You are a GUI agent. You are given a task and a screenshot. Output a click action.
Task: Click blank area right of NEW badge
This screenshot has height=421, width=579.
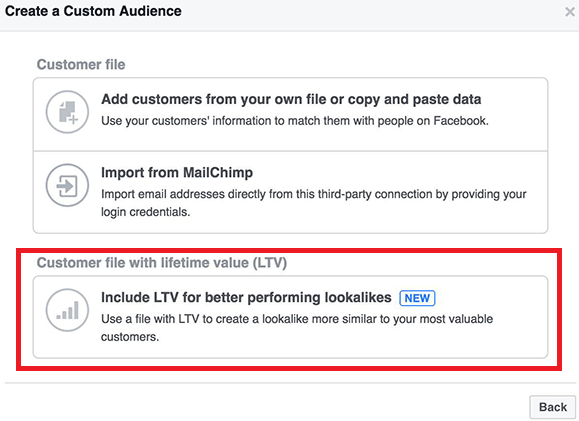(491, 298)
